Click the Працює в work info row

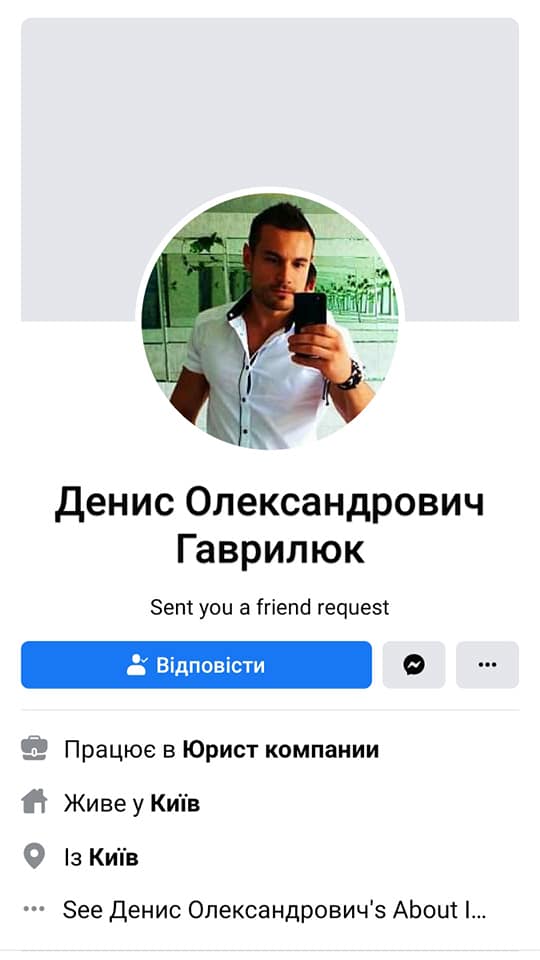pyautogui.click(x=270, y=749)
